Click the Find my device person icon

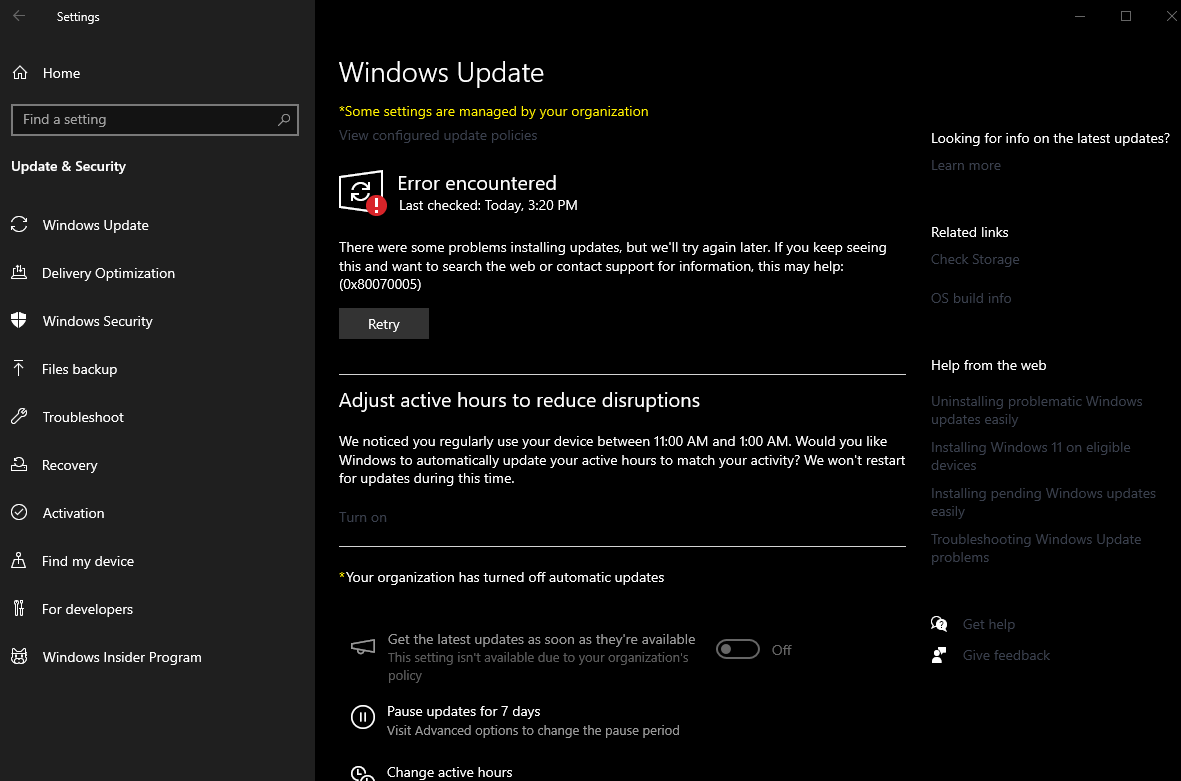(20, 560)
